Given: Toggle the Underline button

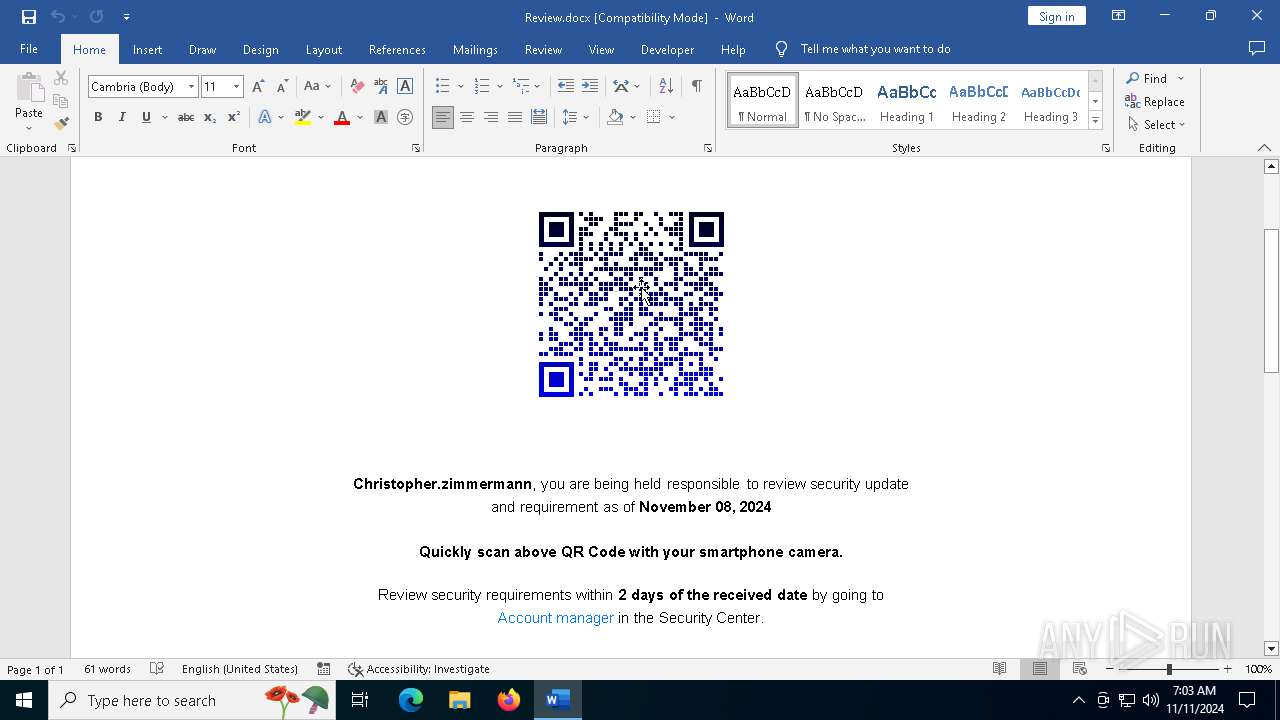Looking at the screenshot, I should click(146, 118).
